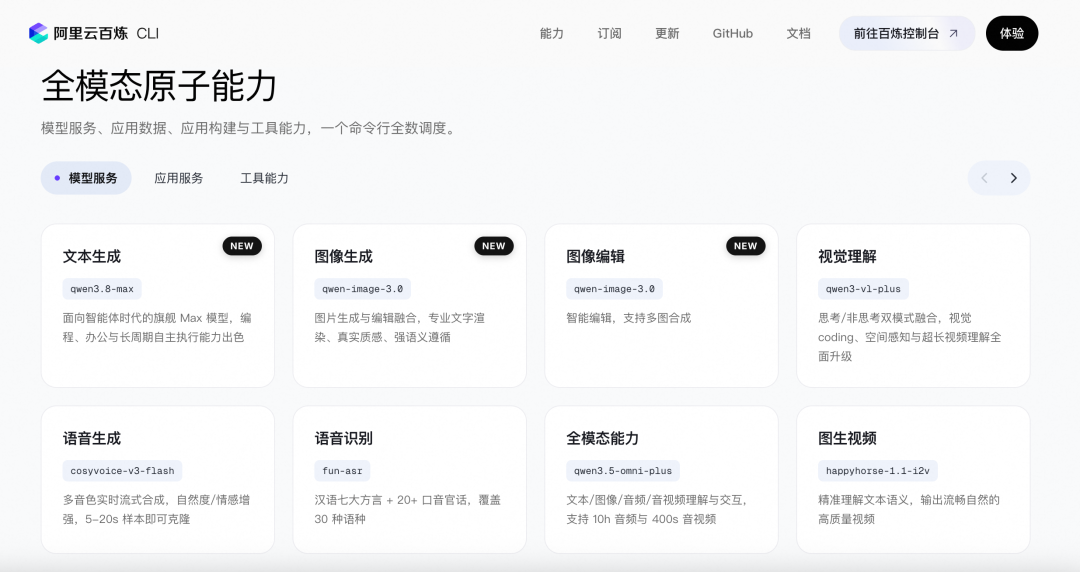This screenshot has height=572, width=1080.
Task: Click description starting 图片生成与编辑融合
Action: coord(399,327)
